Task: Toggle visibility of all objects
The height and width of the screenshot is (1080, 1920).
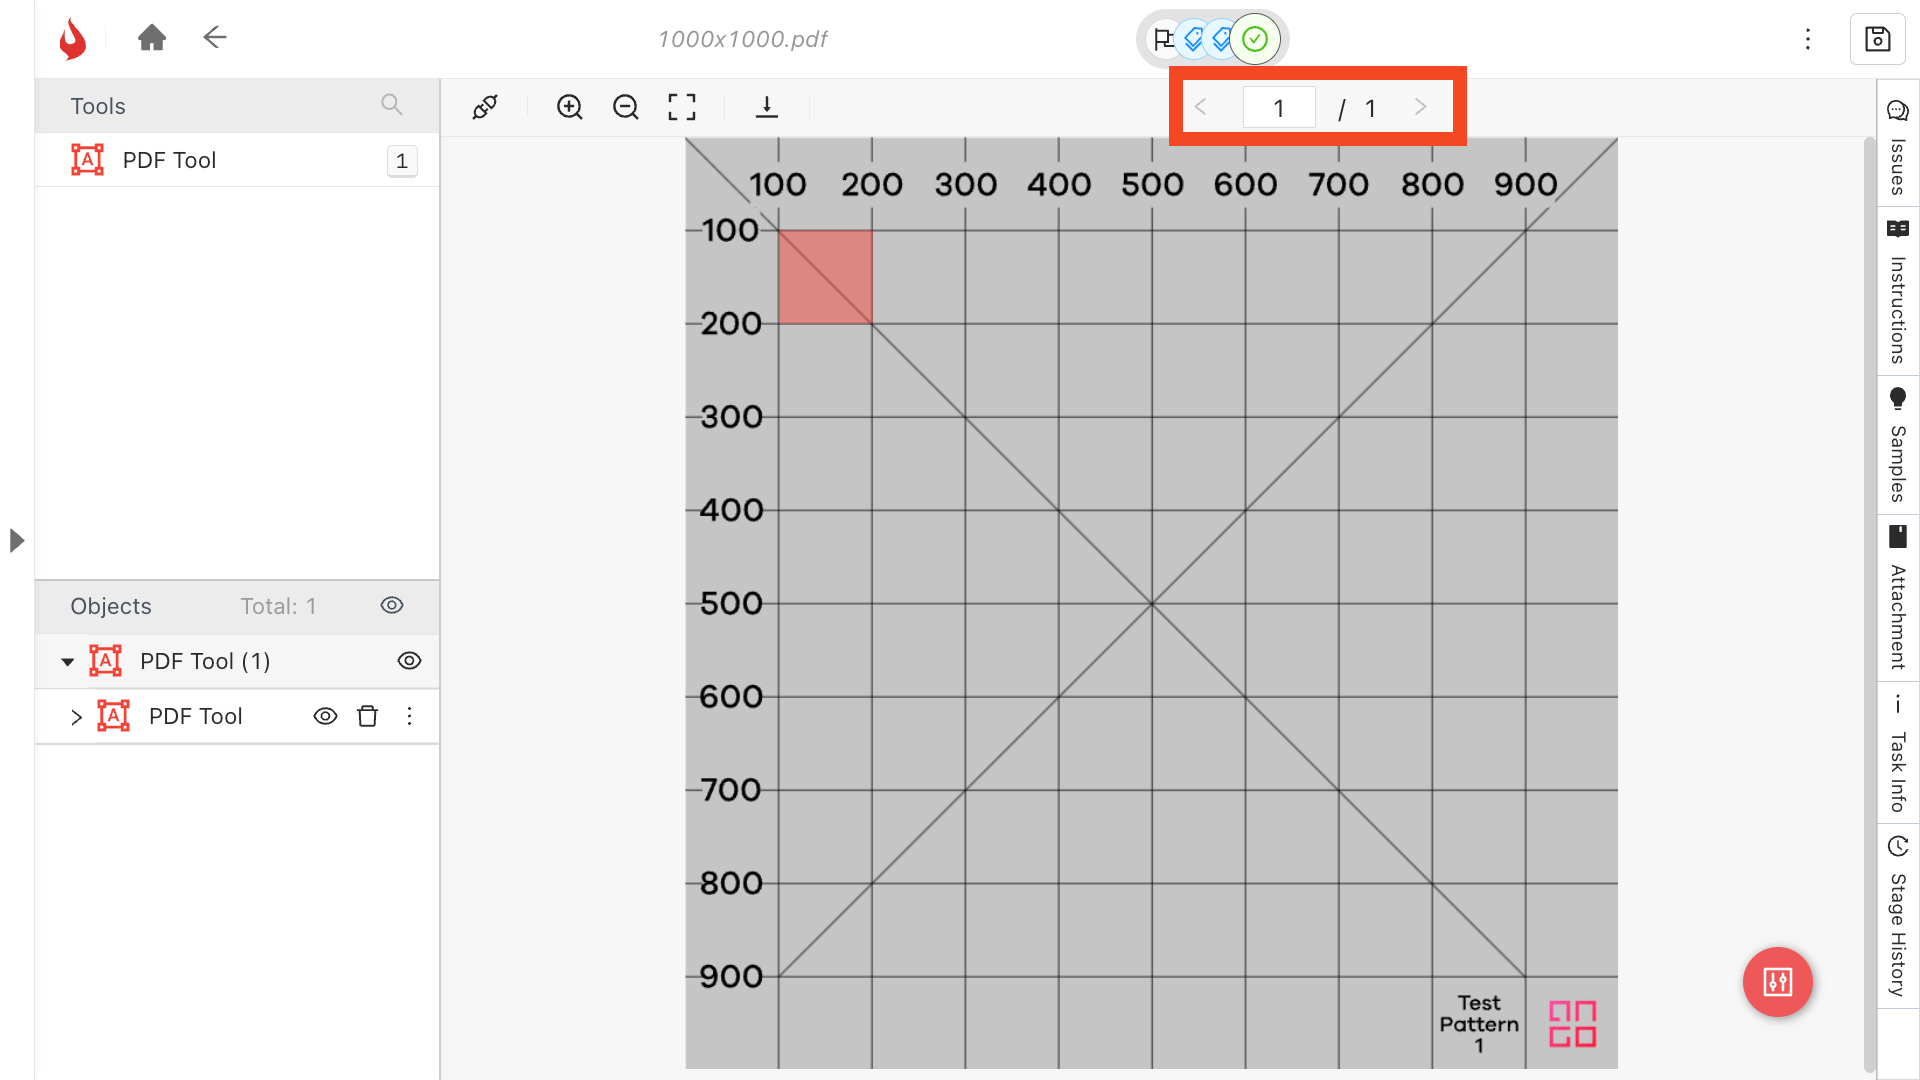Action: click(x=392, y=605)
